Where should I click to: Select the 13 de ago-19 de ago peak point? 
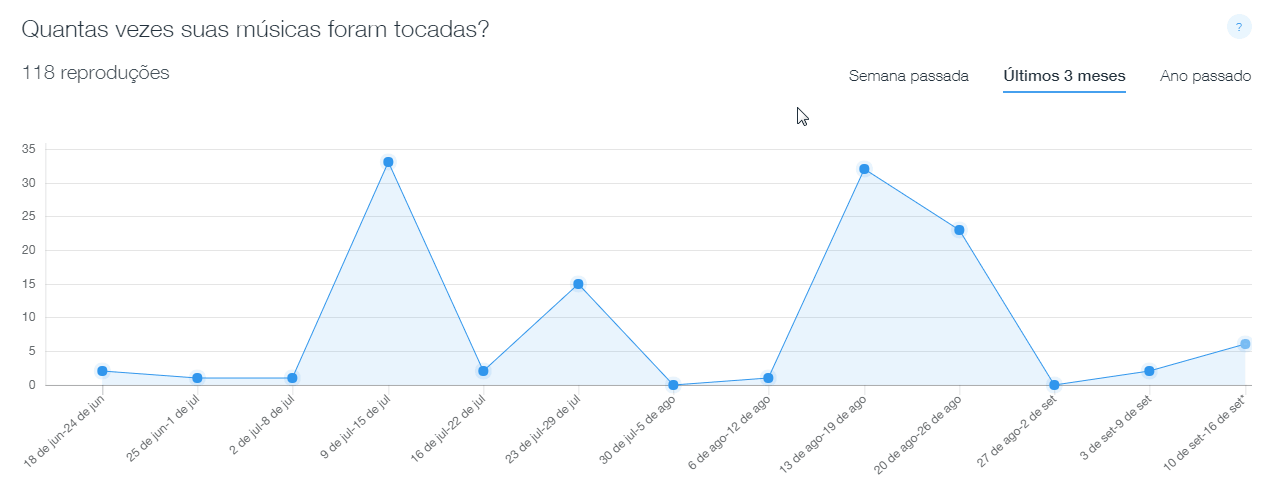pos(864,169)
